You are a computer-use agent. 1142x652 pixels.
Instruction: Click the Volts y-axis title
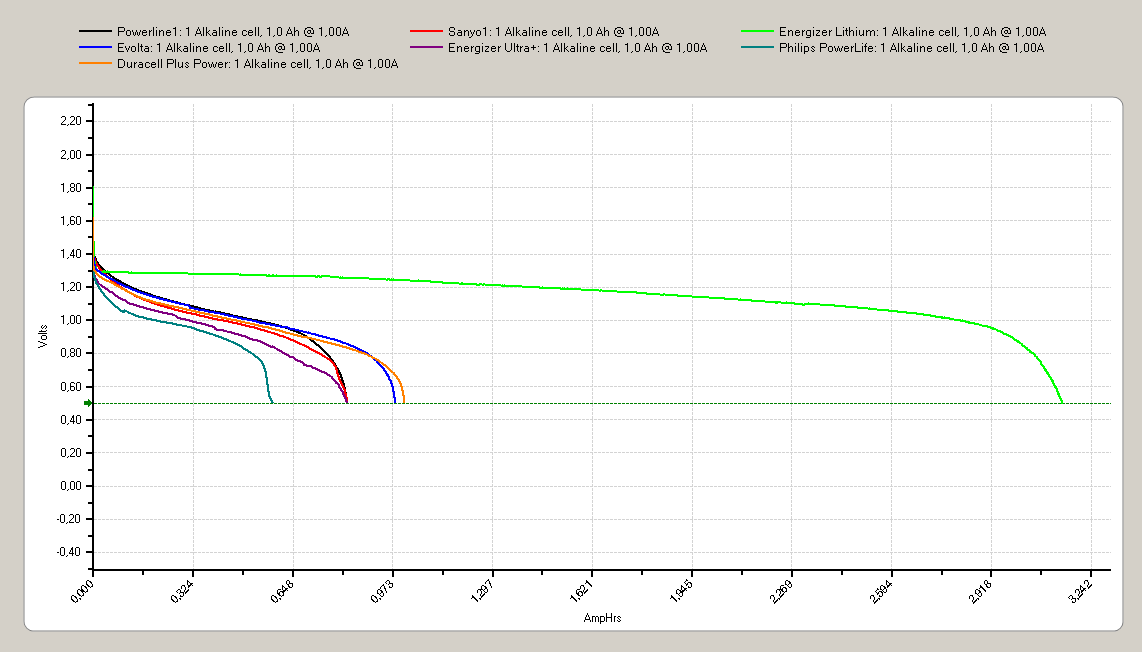[x=43, y=336]
